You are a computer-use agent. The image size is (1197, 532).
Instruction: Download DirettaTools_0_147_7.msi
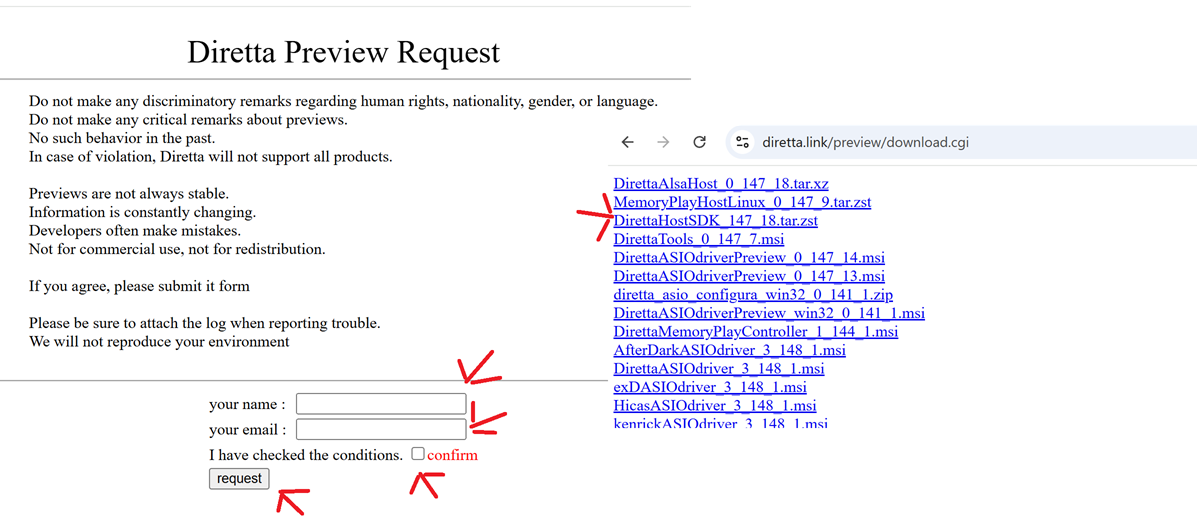coord(698,239)
